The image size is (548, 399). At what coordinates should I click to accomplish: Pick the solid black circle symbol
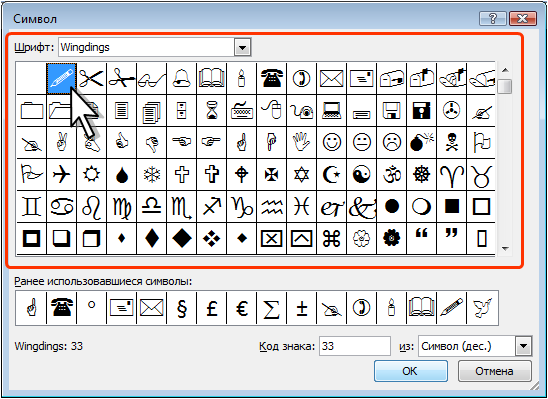point(391,206)
